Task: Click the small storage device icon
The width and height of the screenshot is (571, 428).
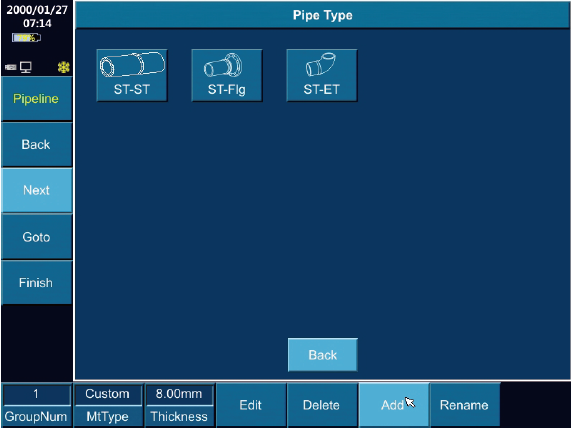Action: click(11, 67)
